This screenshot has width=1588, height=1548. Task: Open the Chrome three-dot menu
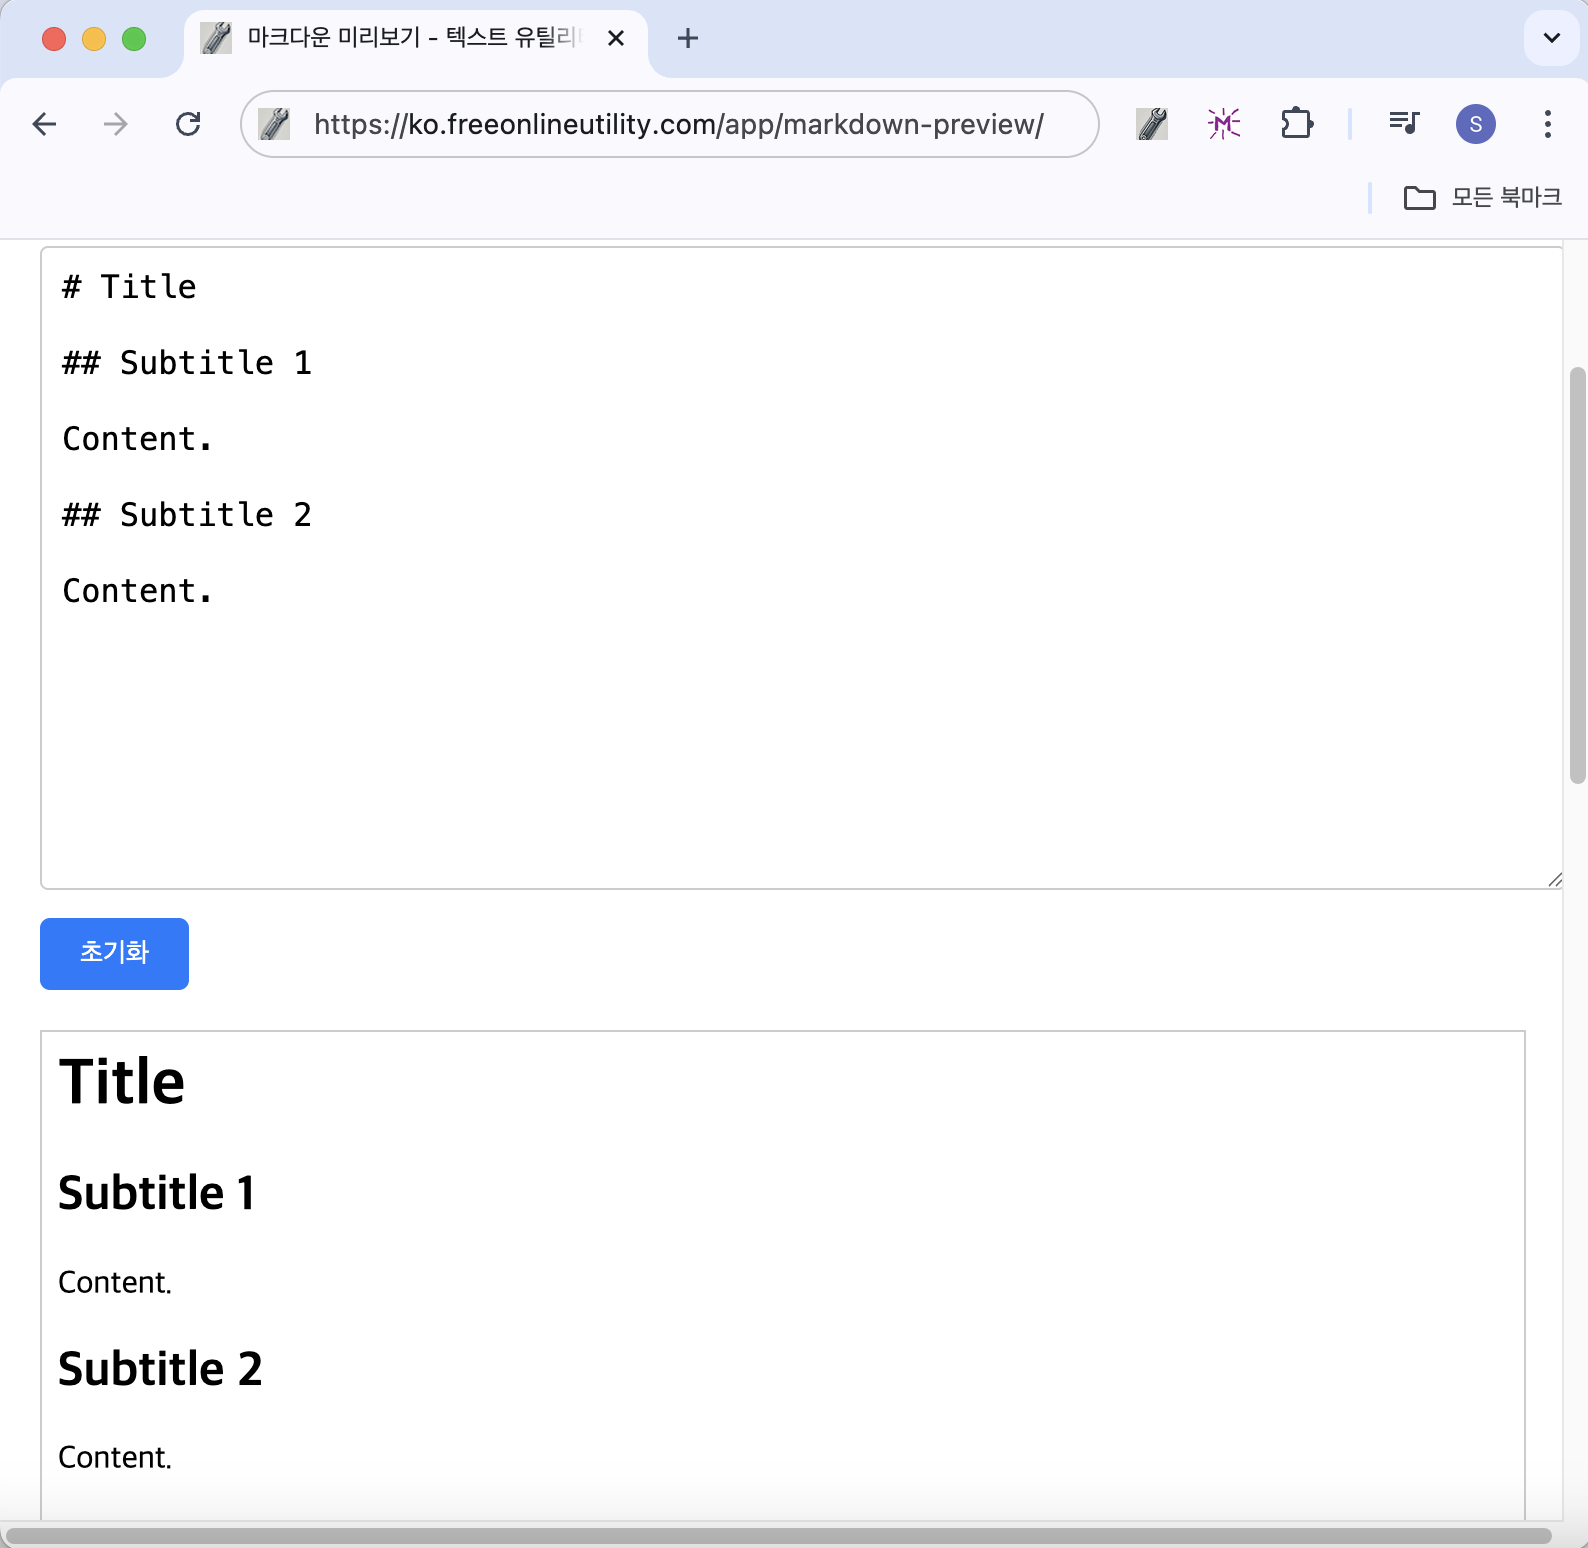point(1548,124)
